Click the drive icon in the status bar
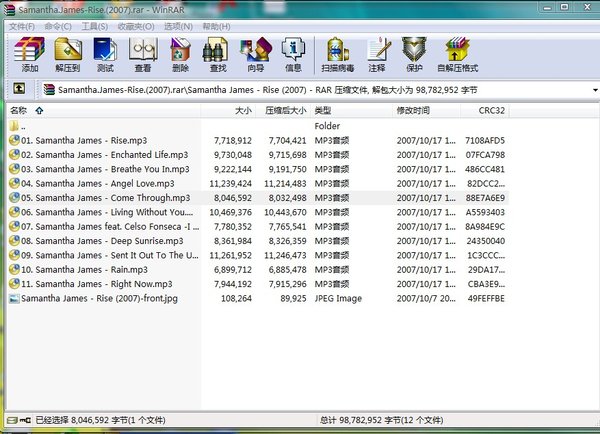This screenshot has width=600, height=434. point(13,420)
